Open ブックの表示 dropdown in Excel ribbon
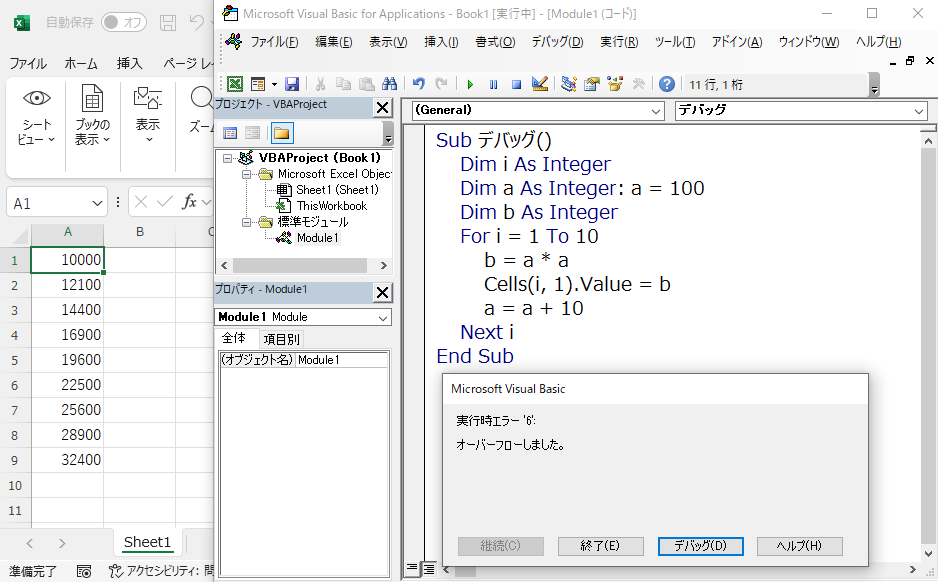 pos(92,115)
